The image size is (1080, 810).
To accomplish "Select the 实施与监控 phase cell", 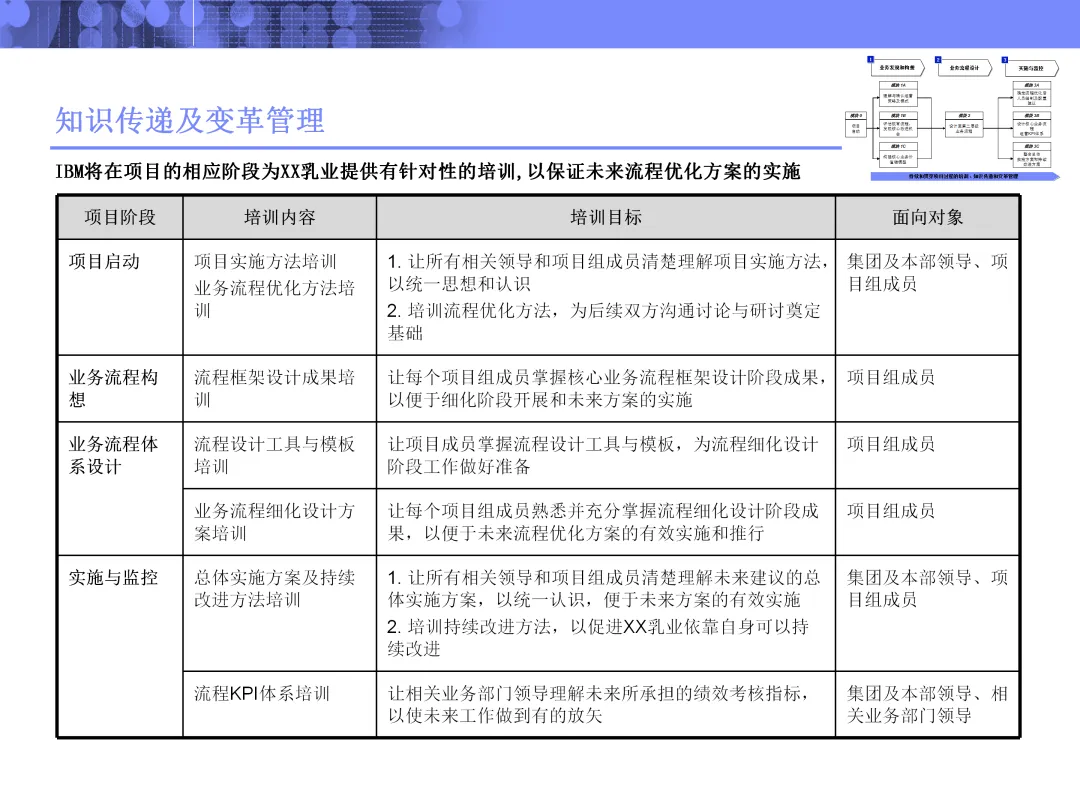I will [121, 646].
